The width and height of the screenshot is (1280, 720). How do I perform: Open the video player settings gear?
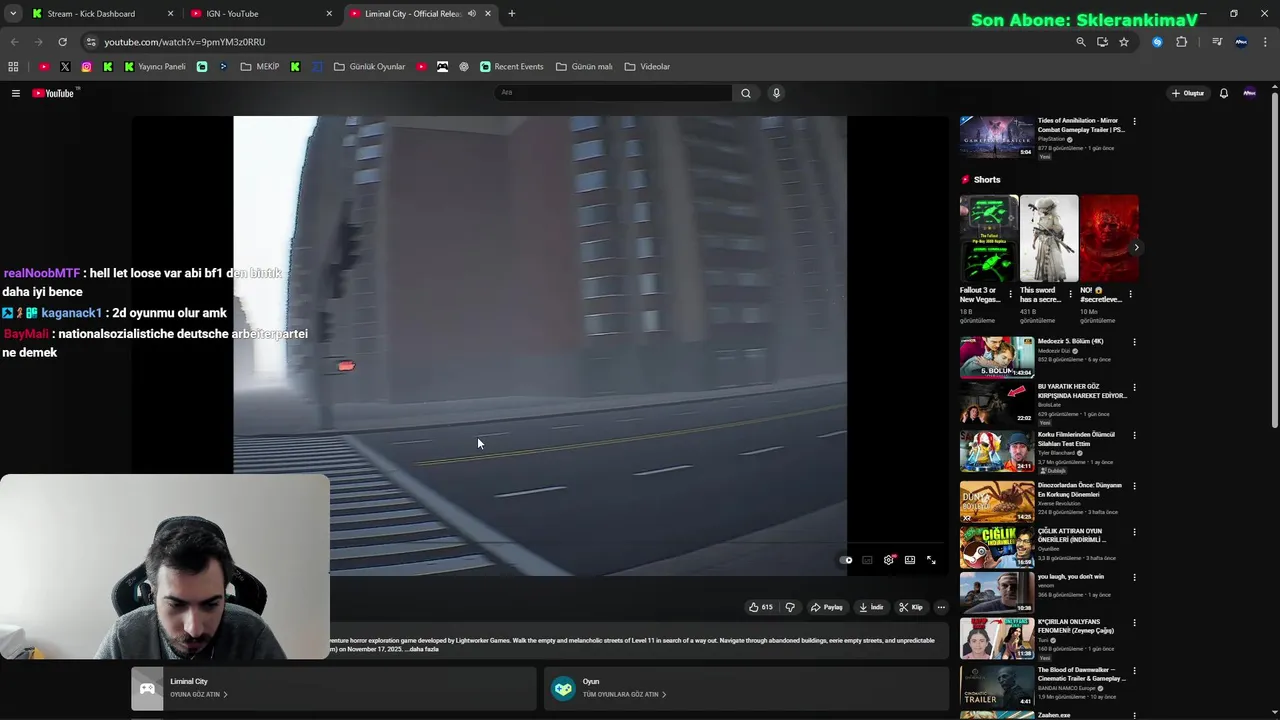pyautogui.click(x=888, y=560)
